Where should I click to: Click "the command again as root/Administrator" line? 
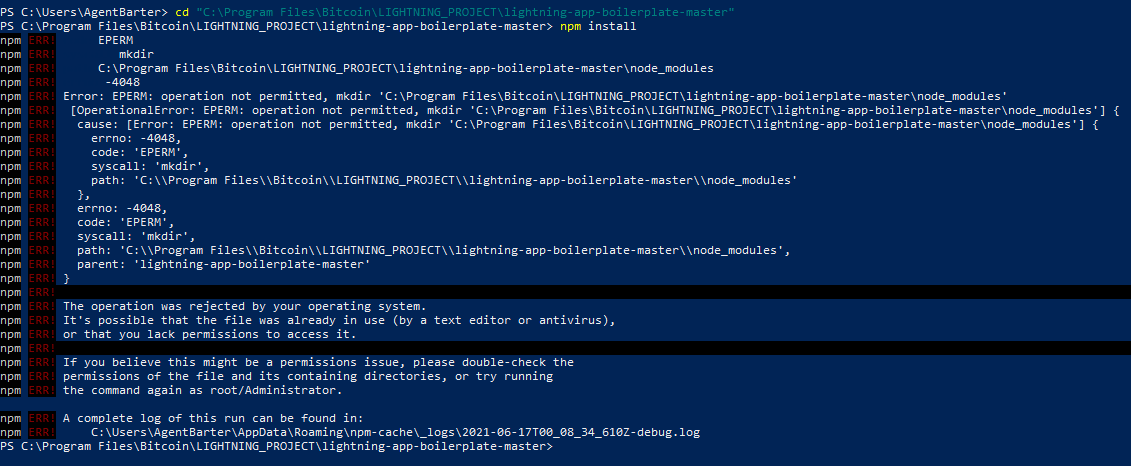[x=203, y=391]
